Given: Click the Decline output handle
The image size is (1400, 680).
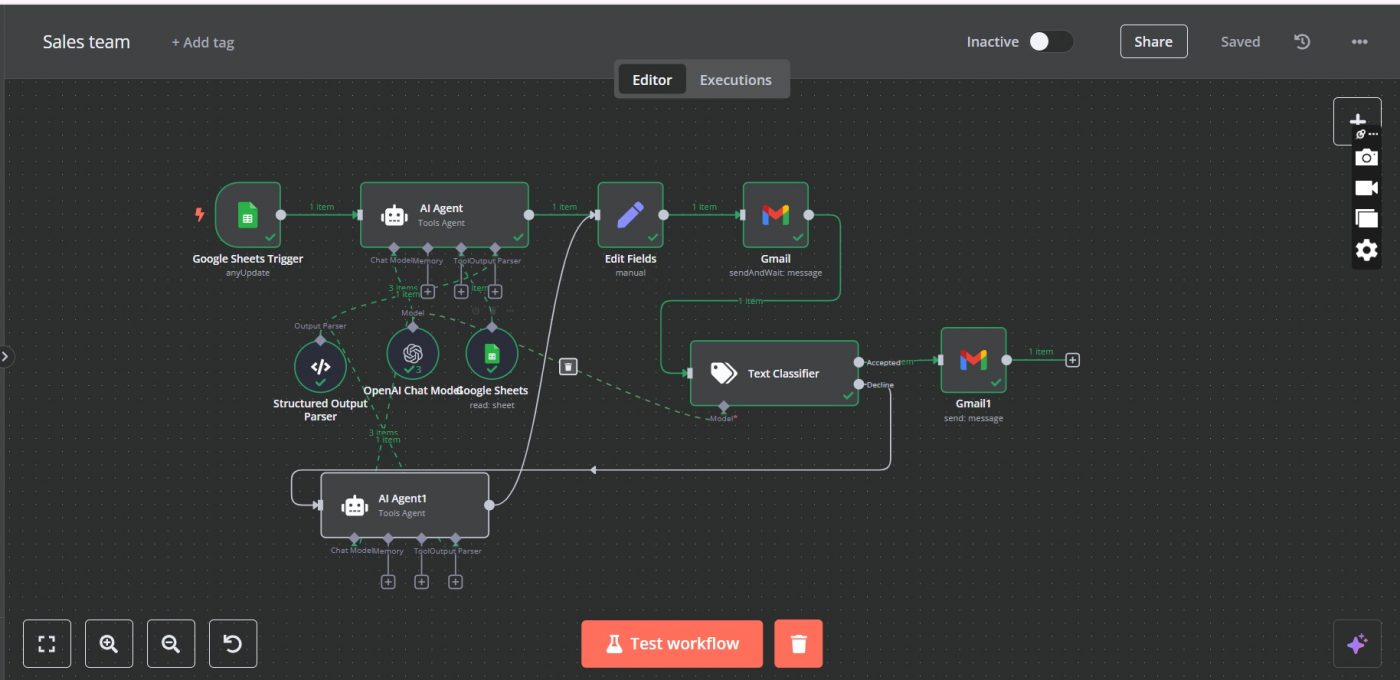Looking at the screenshot, I should pos(859,384).
